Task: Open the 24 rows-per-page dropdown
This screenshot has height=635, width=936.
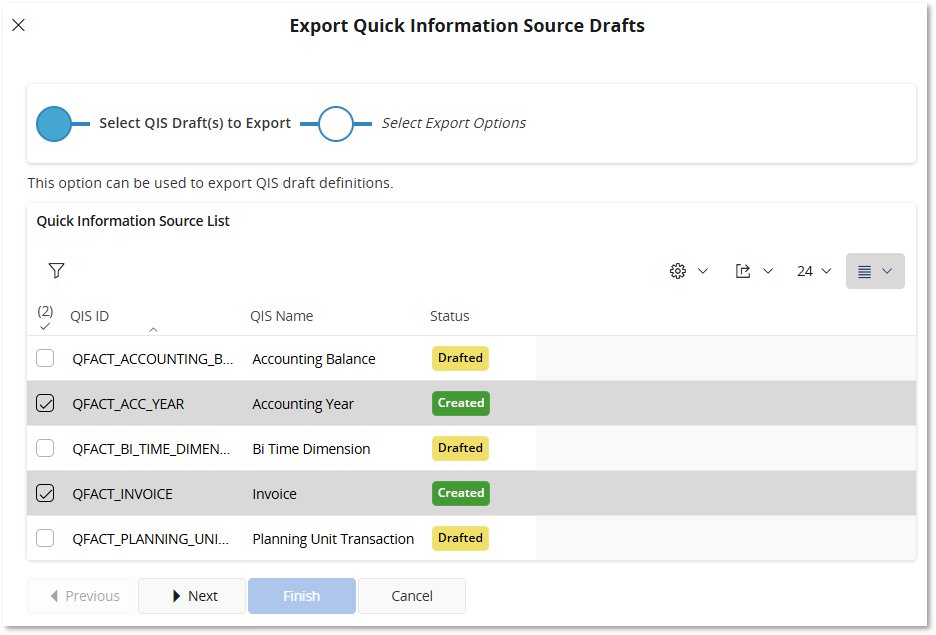Action: [x=814, y=271]
